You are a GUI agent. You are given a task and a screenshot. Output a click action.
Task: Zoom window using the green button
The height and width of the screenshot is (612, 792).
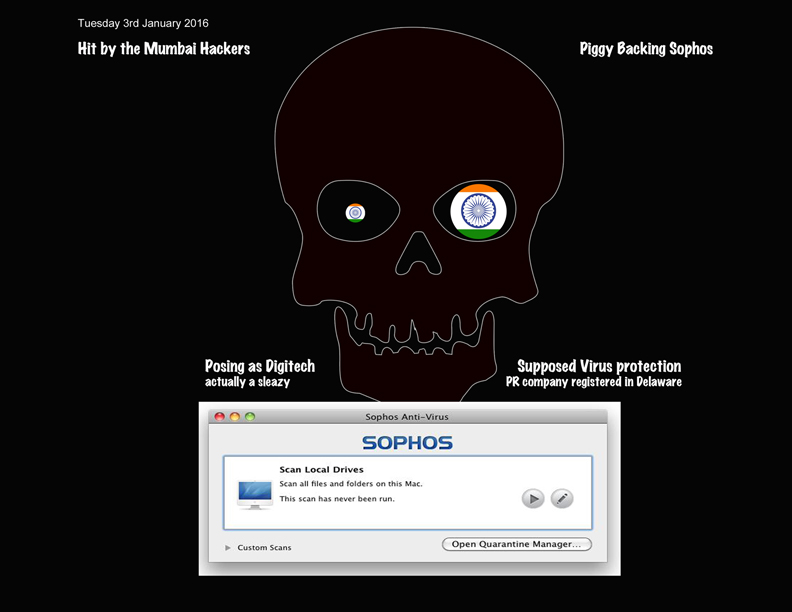pyautogui.click(x=250, y=417)
